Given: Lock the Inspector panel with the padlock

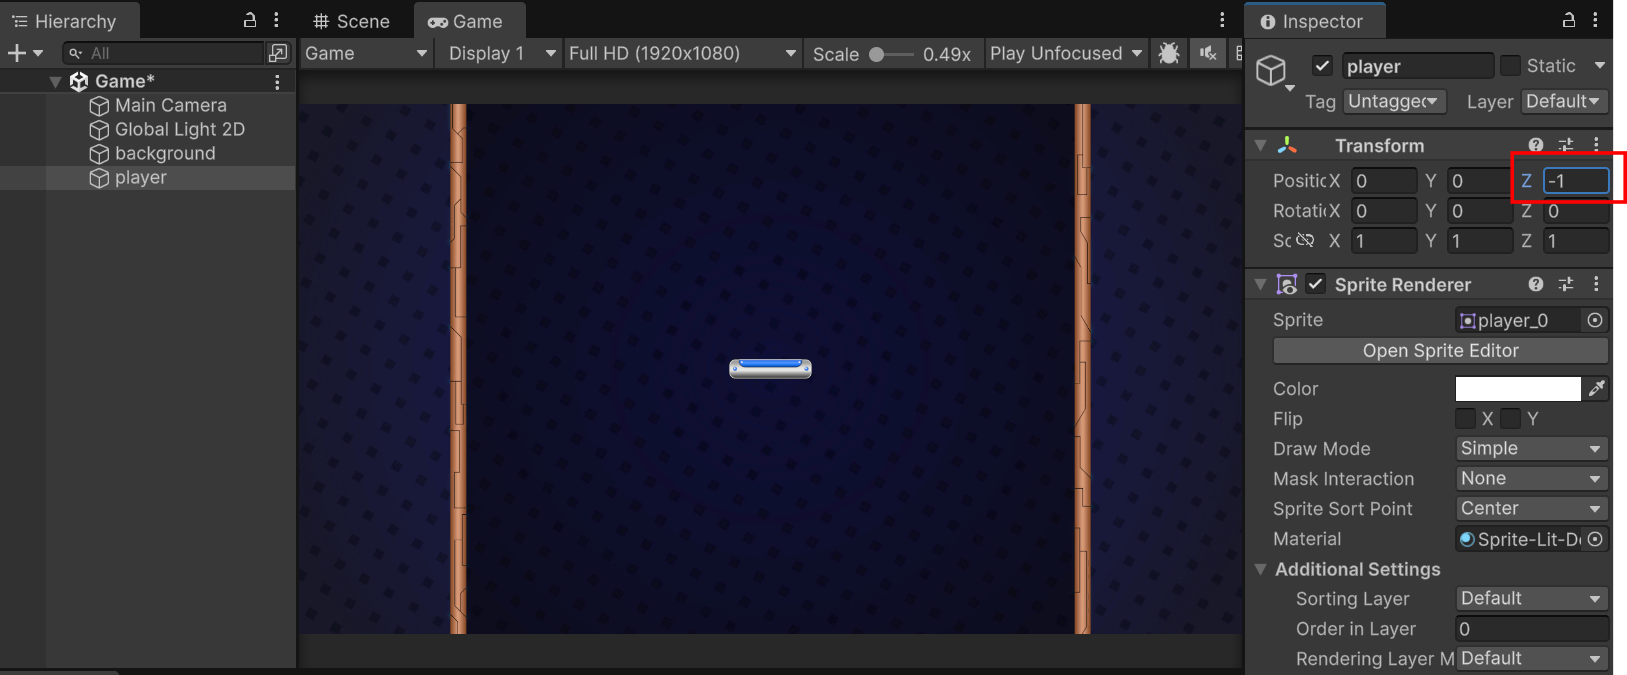Looking at the screenshot, I should coord(1569,20).
